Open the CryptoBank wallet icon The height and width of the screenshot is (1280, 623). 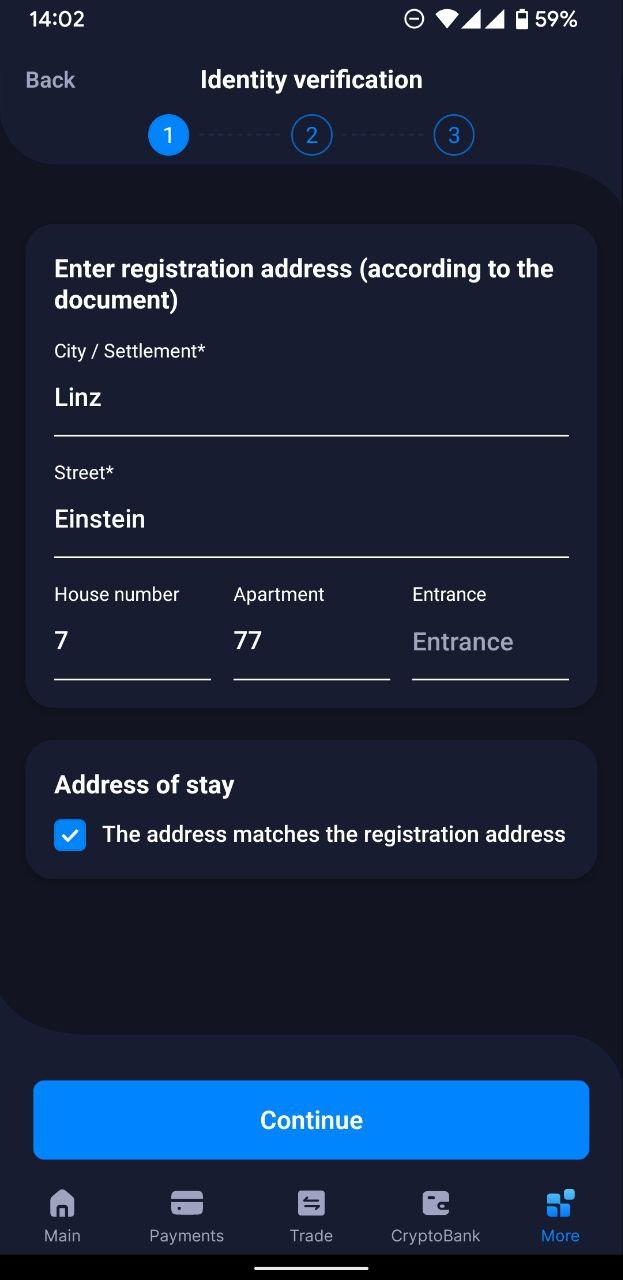(x=435, y=1203)
